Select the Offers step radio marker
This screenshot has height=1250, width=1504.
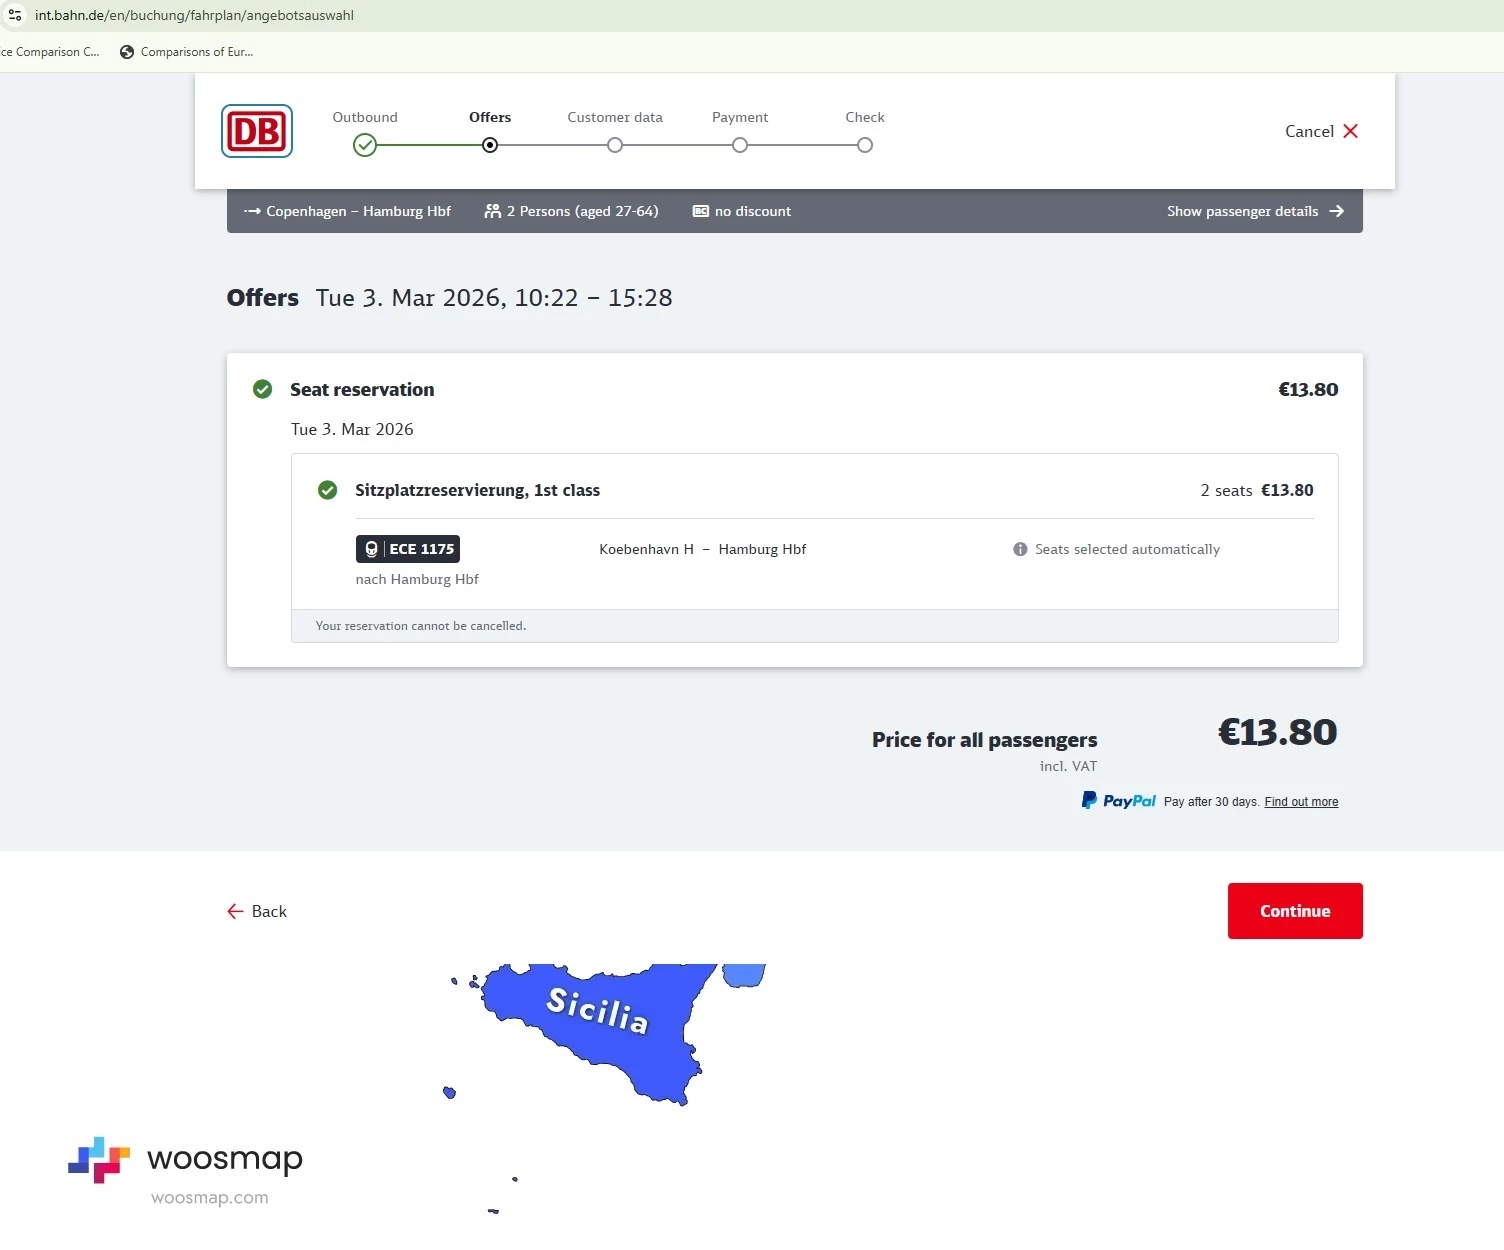[490, 145]
